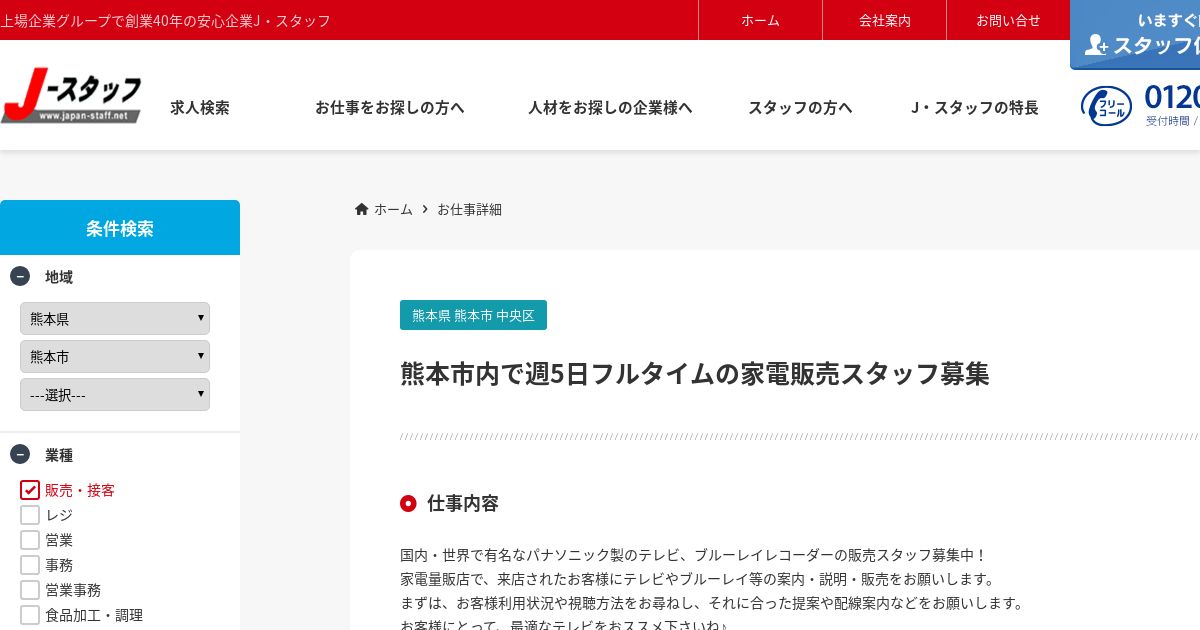Open the 熊本県 prefecture dropdown
Viewport: 1200px width, 630px height.
tap(115, 319)
